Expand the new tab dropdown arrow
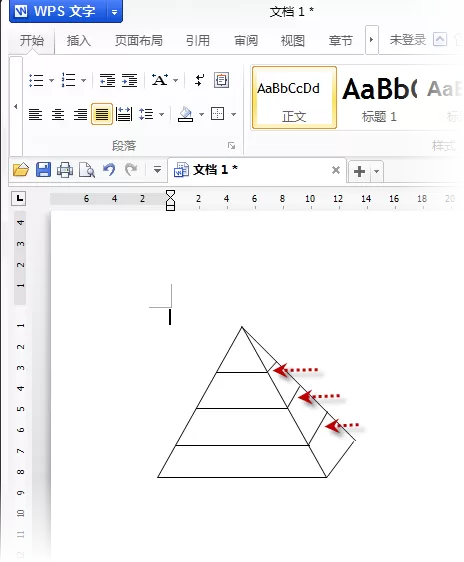Screen dimensions: 464x562 click(377, 171)
